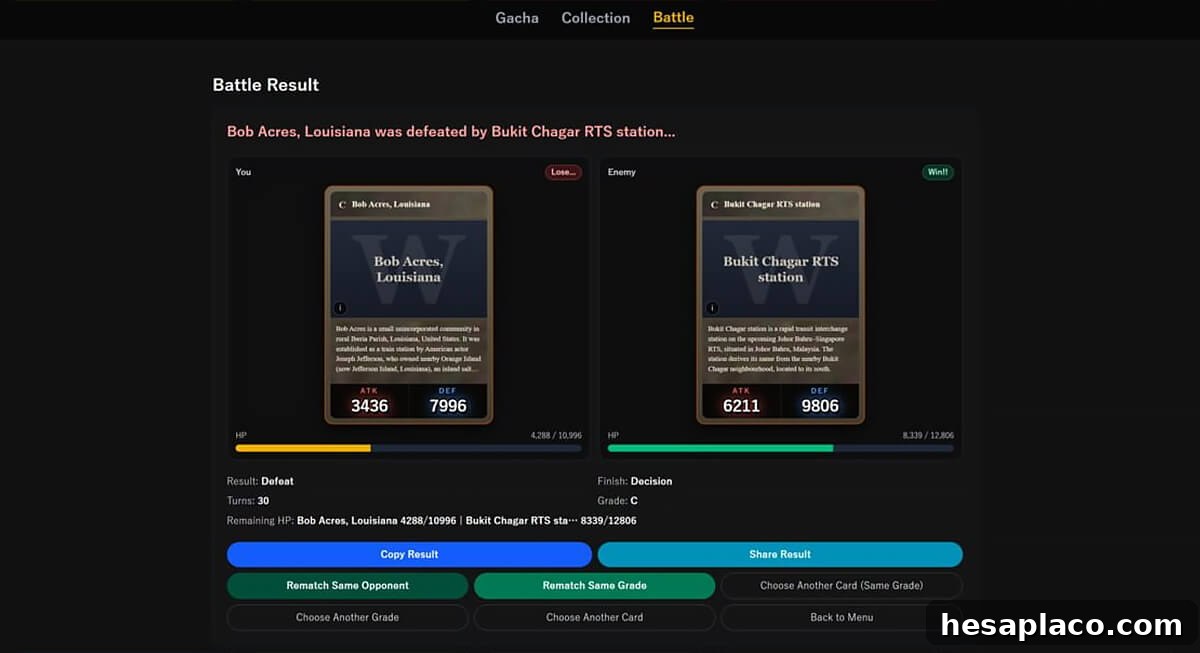Screen dimensions: 1200x653
Task: Click DEF value 7996
Action: (x=448, y=406)
